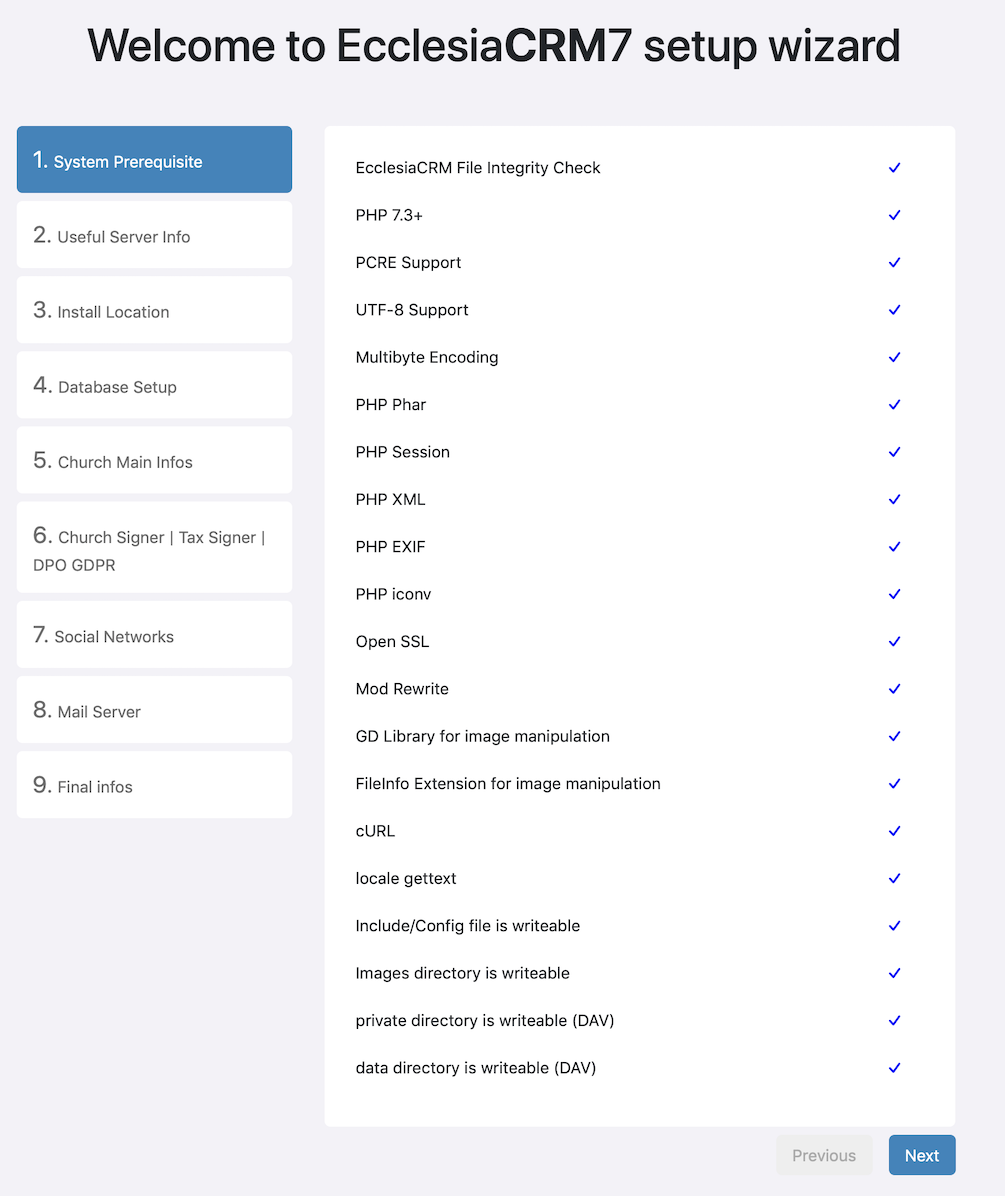Click the GD Library checkmark
This screenshot has height=1196, width=1005.
coord(894,736)
